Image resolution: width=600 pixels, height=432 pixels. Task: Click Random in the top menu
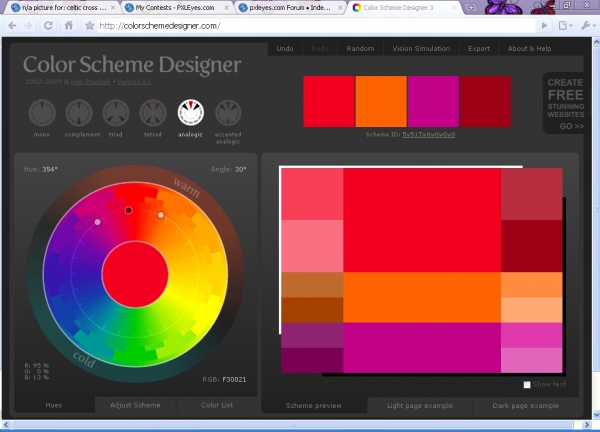click(360, 49)
